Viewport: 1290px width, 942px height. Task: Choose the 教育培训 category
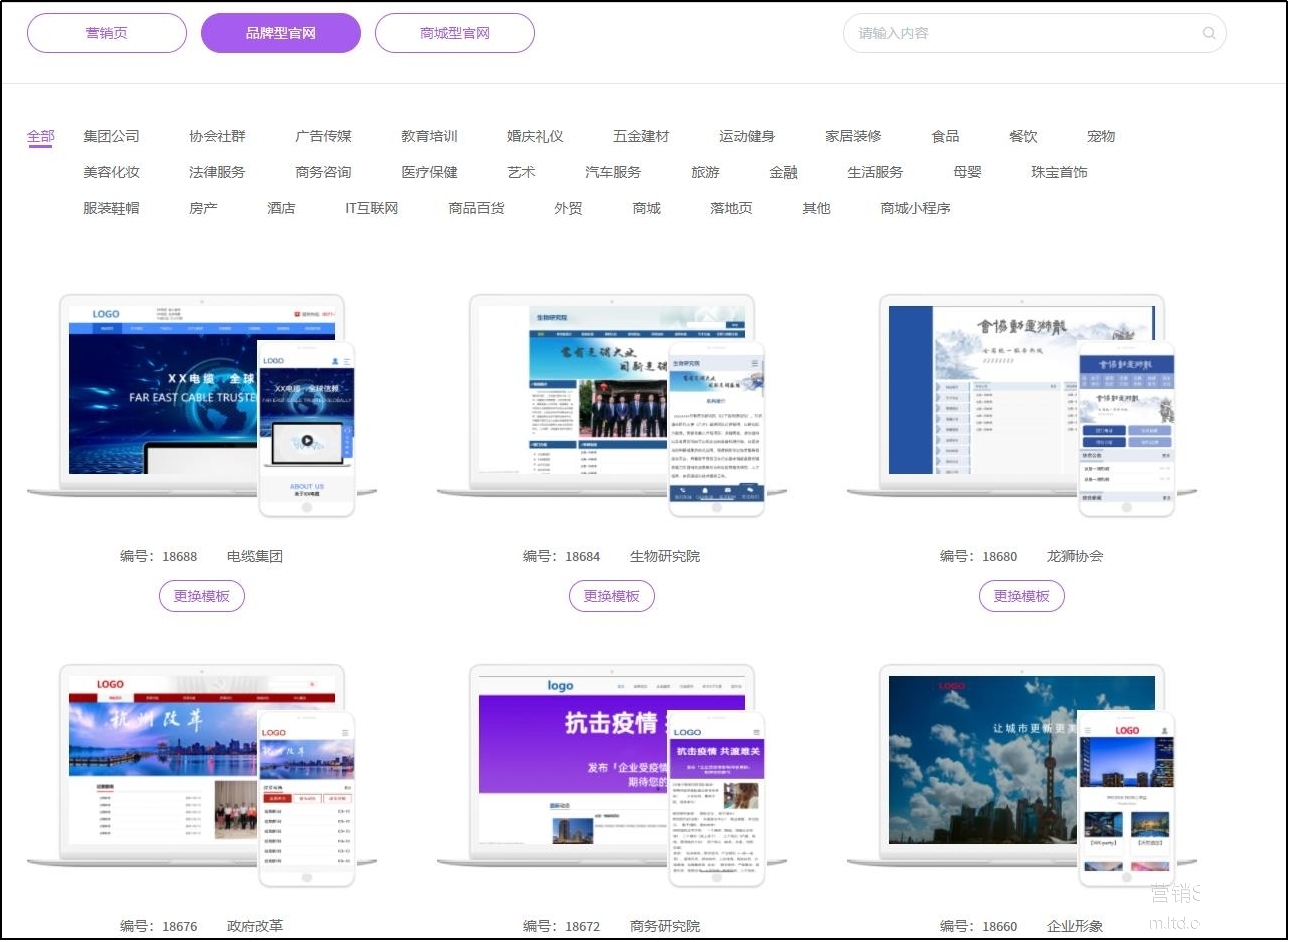pos(429,136)
